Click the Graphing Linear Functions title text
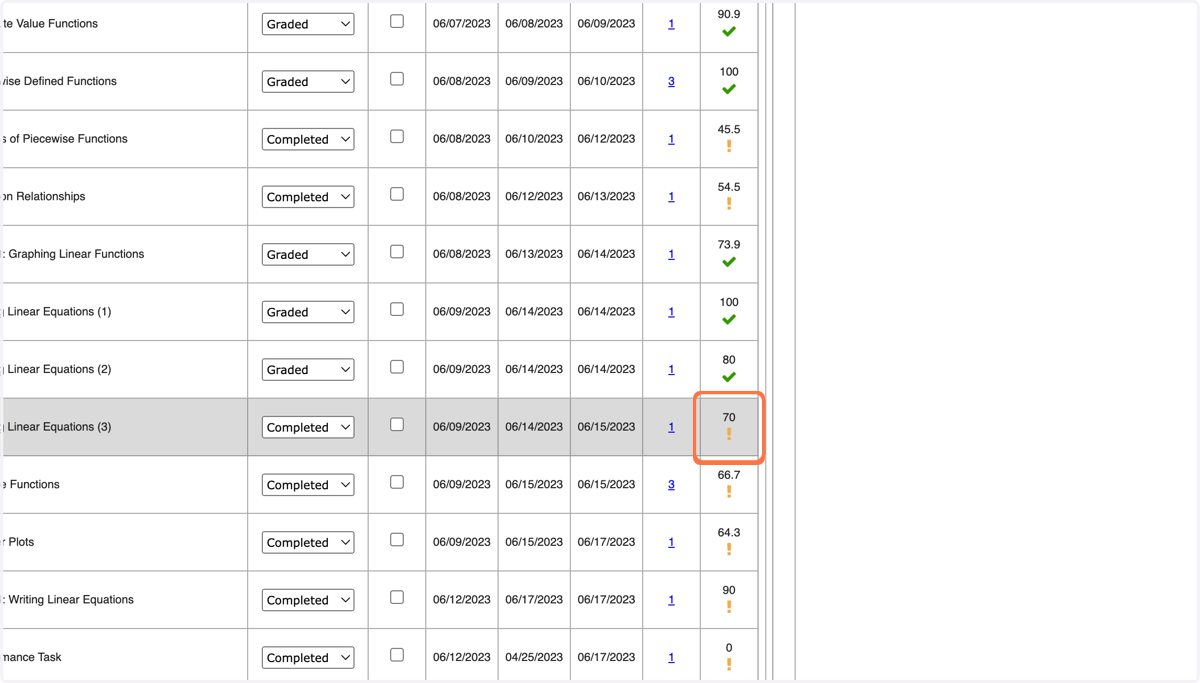Image resolution: width=1200 pixels, height=683 pixels. click(x=74, y=254)
